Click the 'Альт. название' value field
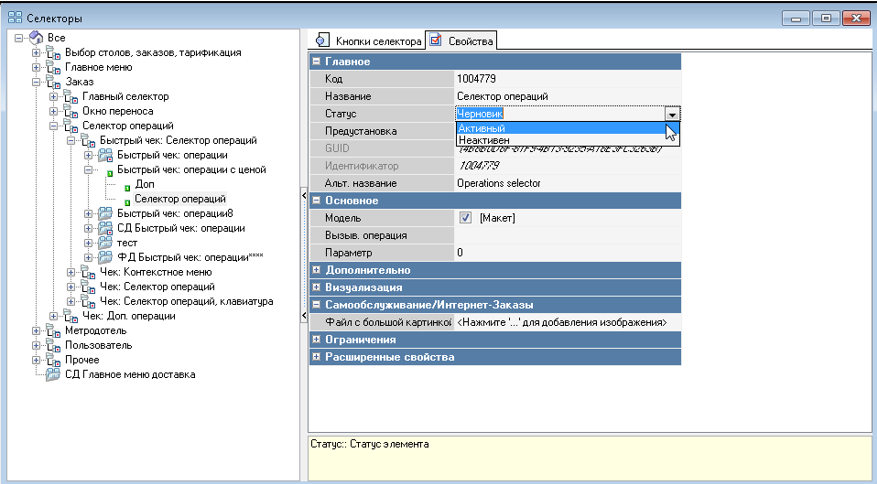The width and height of the screenshot is (877, 484). point(566,184)
